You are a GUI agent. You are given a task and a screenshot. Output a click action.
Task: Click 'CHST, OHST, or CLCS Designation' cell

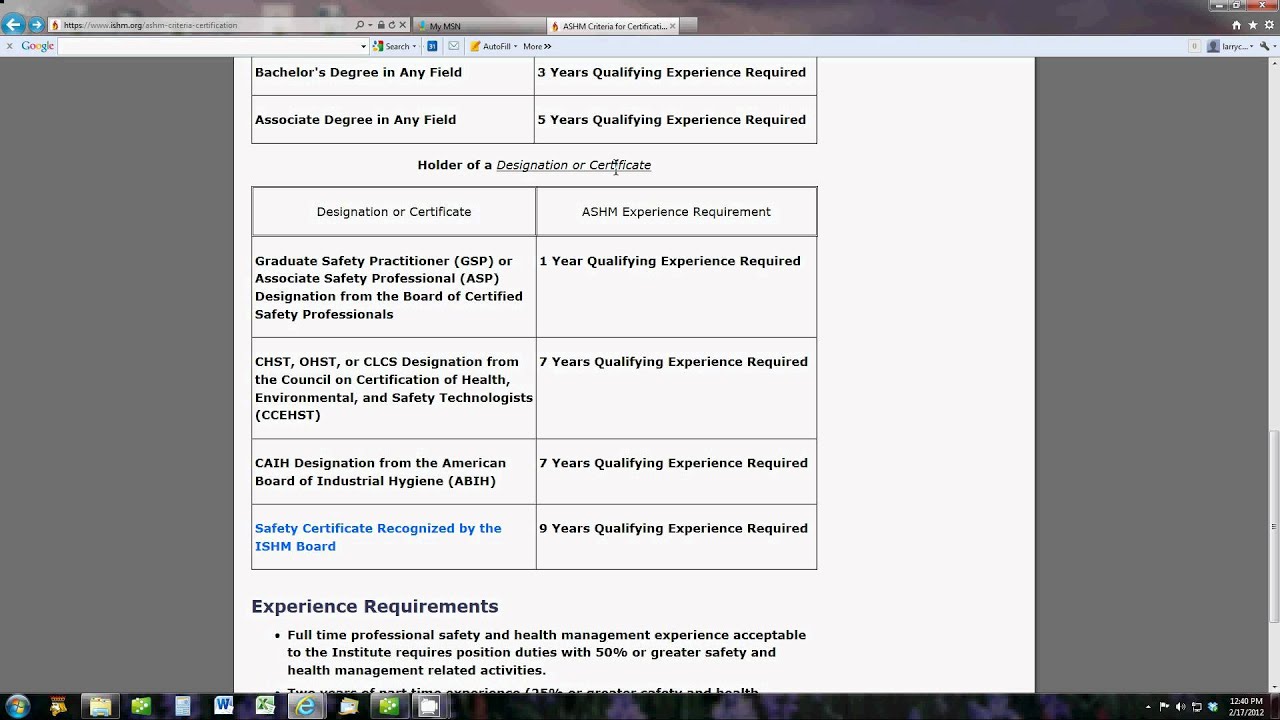pos(393,388)
